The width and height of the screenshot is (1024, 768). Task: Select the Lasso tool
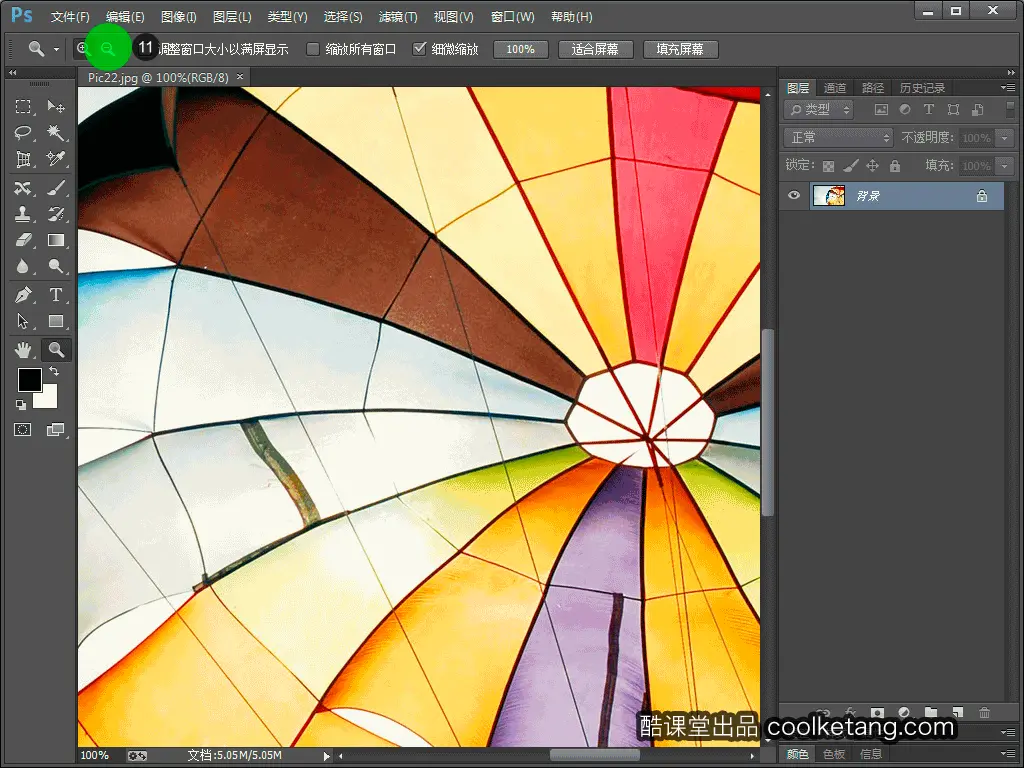pos(23,133)
